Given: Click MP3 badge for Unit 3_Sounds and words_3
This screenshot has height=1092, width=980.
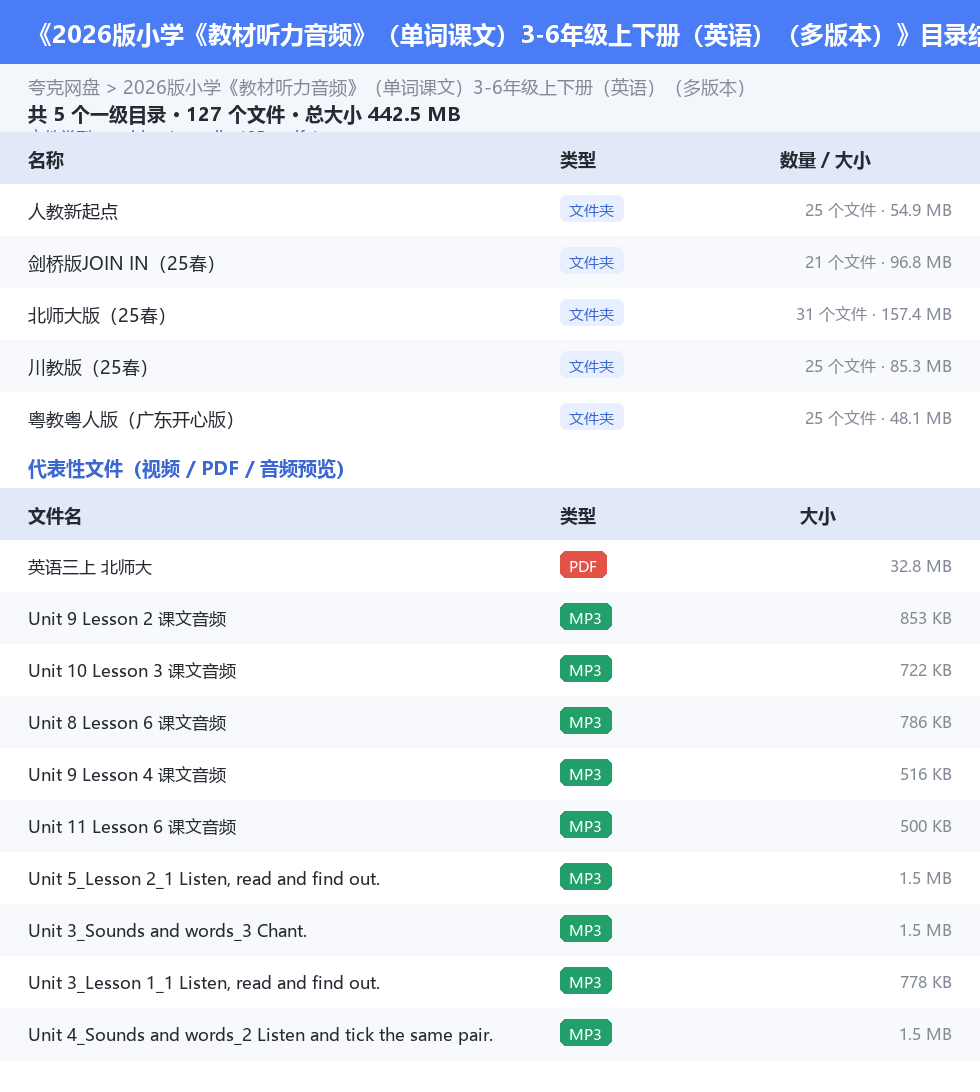Looking at the screenshot, I should tap(586, 929).
